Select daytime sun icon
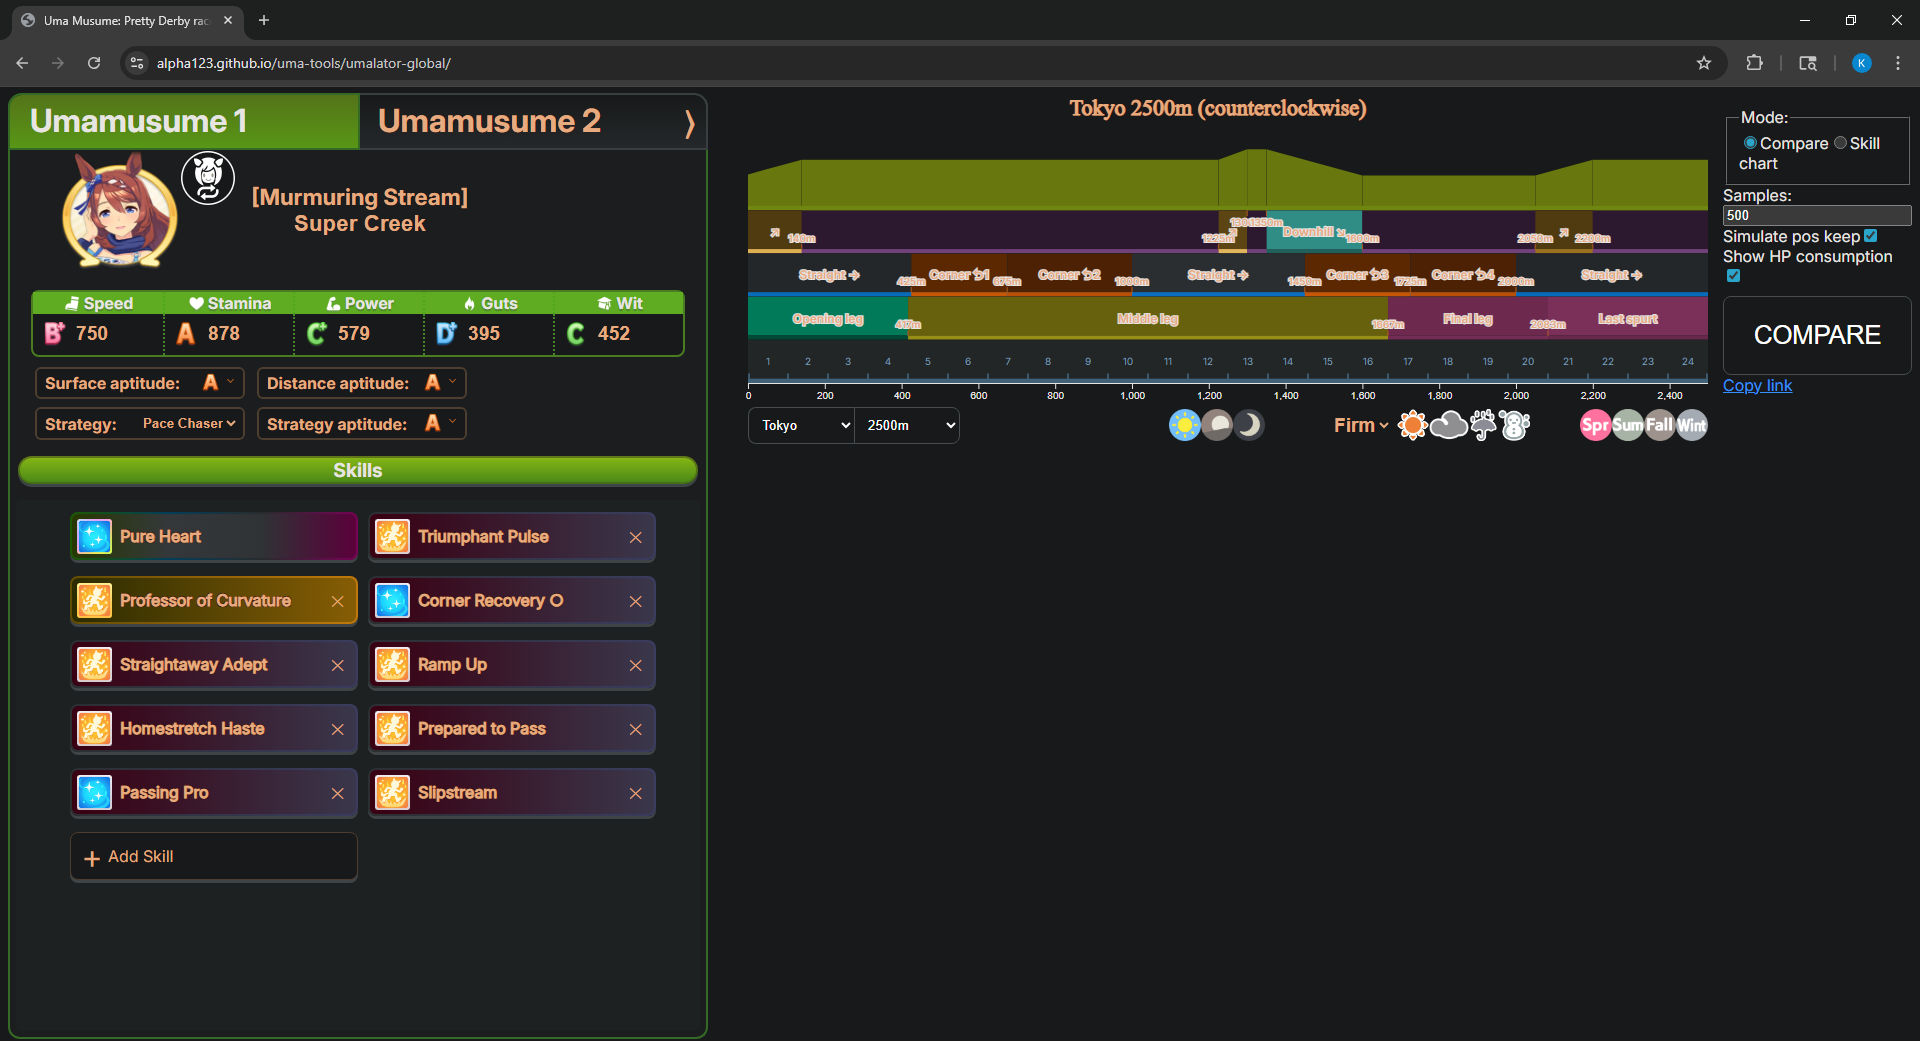This screenshot has width=1920, height=1041. pos(1185,425)
